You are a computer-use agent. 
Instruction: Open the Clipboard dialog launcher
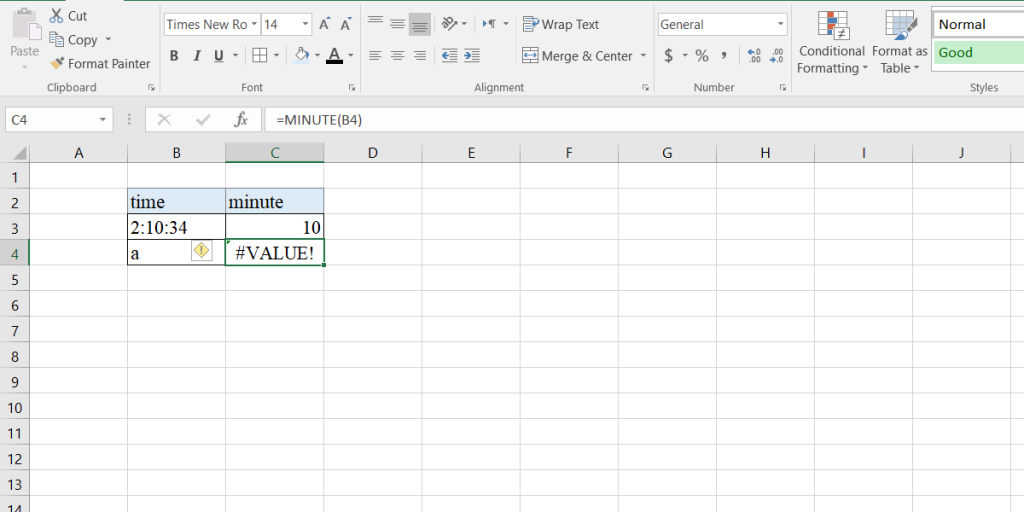[152, 88]
